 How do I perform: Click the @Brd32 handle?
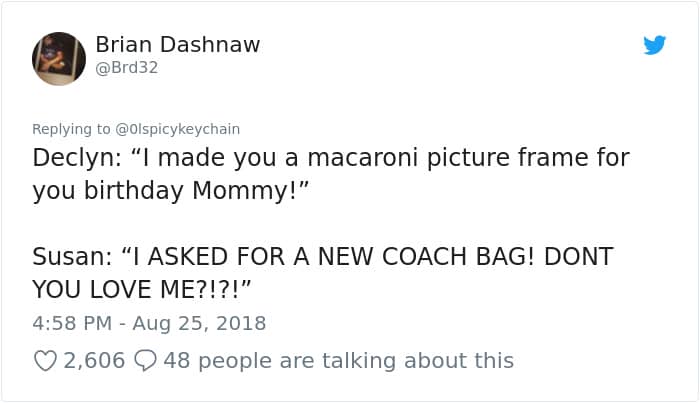[127, 68]
